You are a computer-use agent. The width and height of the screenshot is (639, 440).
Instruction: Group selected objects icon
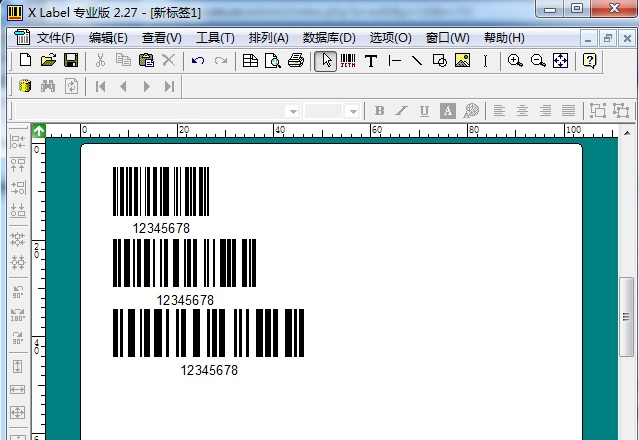pos(598,110)
